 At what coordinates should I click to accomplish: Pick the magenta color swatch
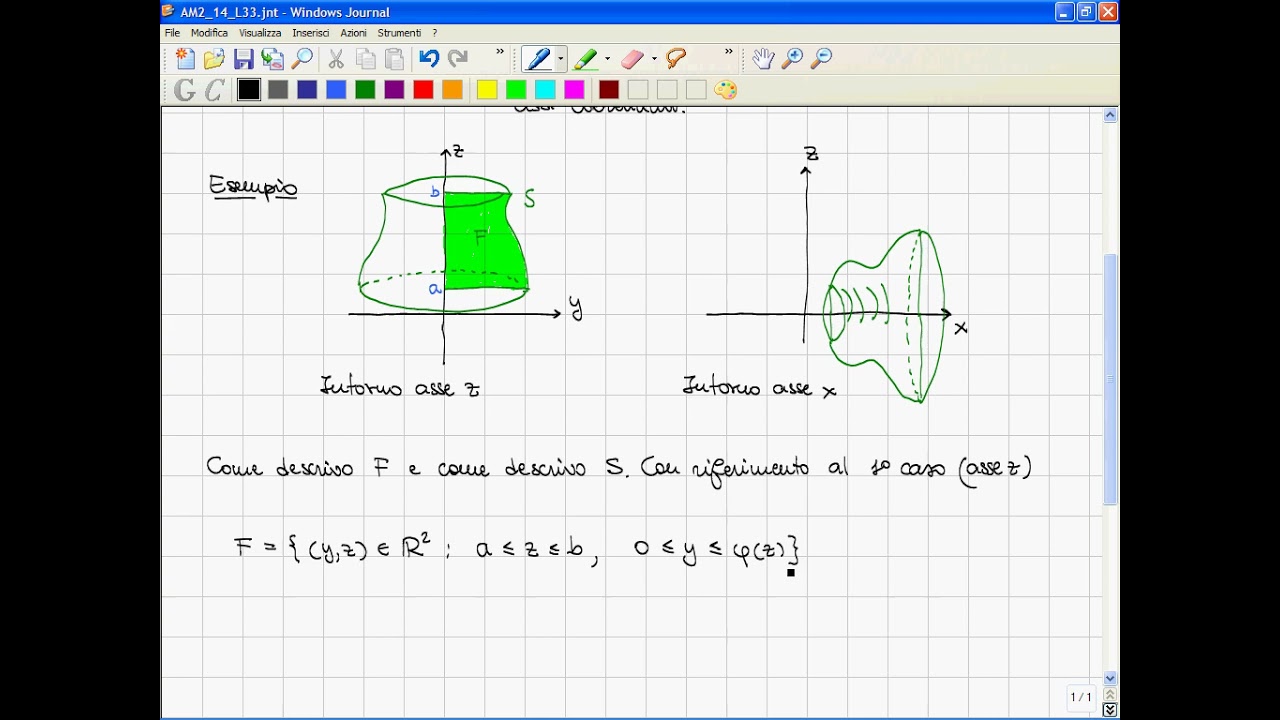[x=574, y=90]
